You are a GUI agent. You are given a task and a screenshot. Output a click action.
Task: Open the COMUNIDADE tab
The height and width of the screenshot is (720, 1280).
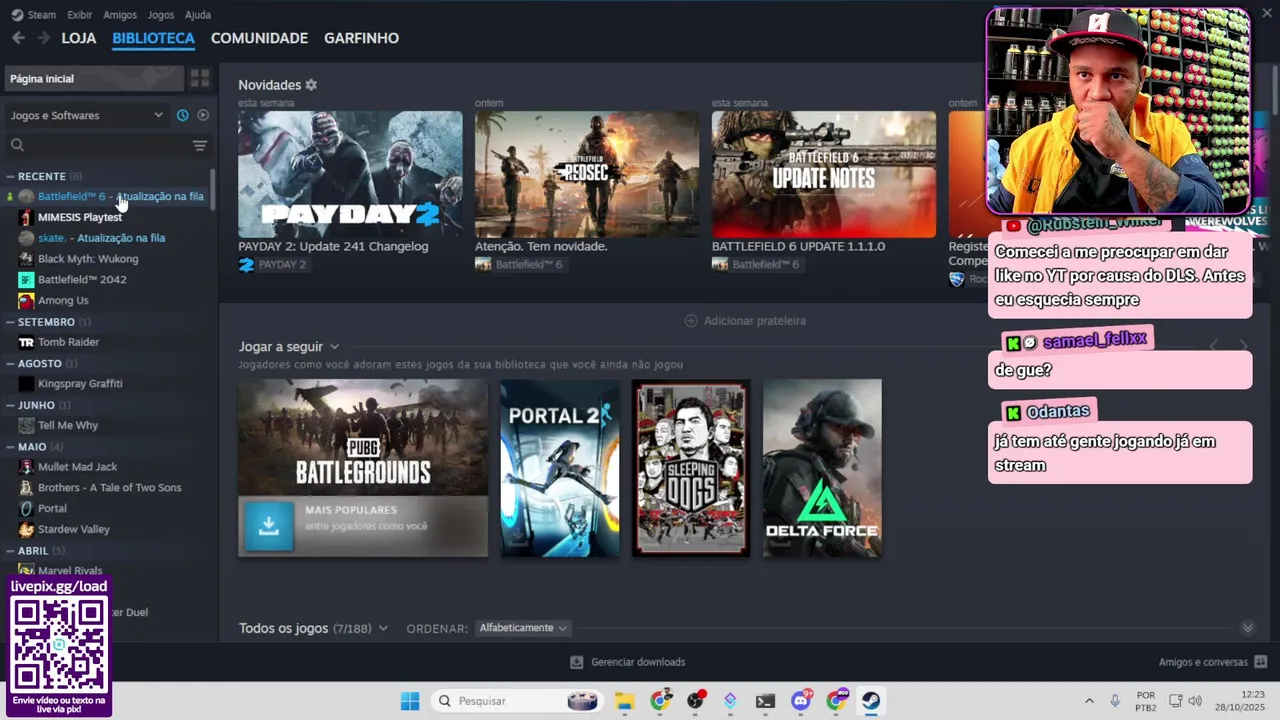click(x=259, y=38)
